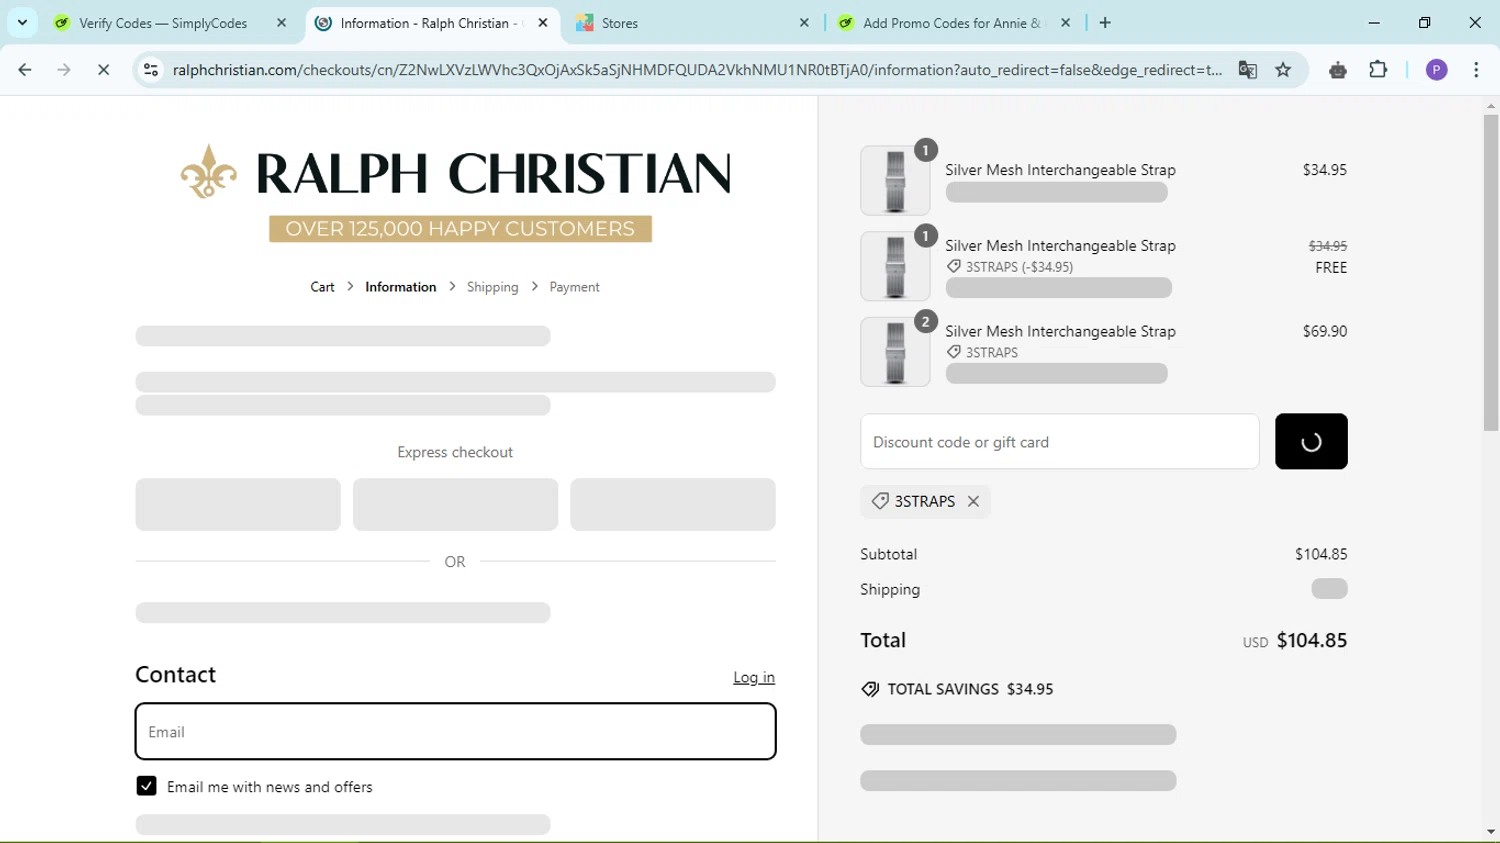Go to Cart breadcrumb link

(x=322, y=287)
